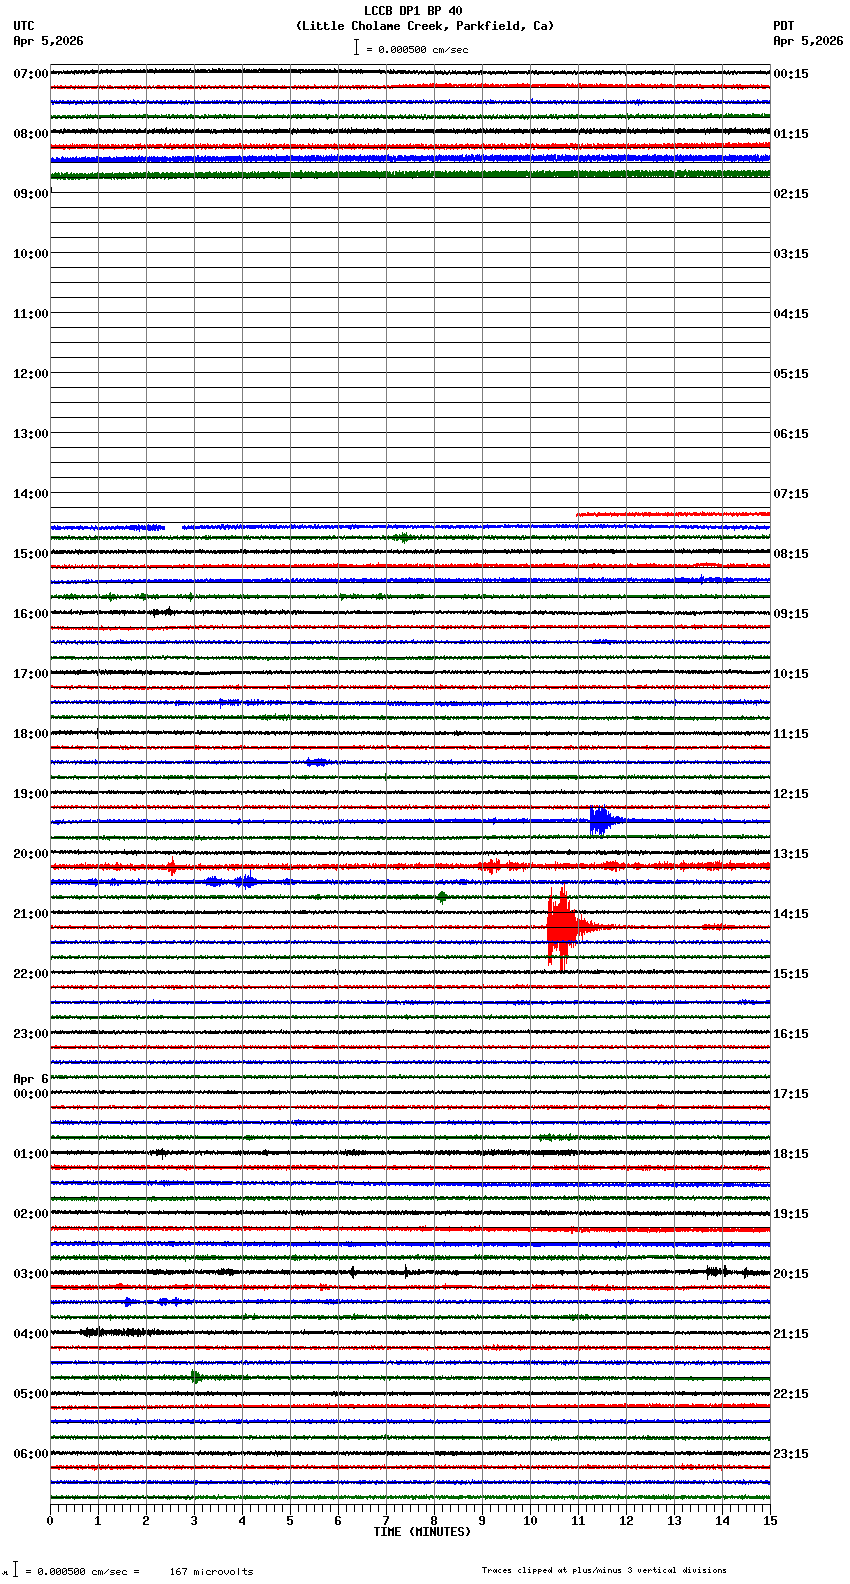The image size is (850, 1584).
Task: Click the '07:15' PDT time label
Action: click(791, 494)
